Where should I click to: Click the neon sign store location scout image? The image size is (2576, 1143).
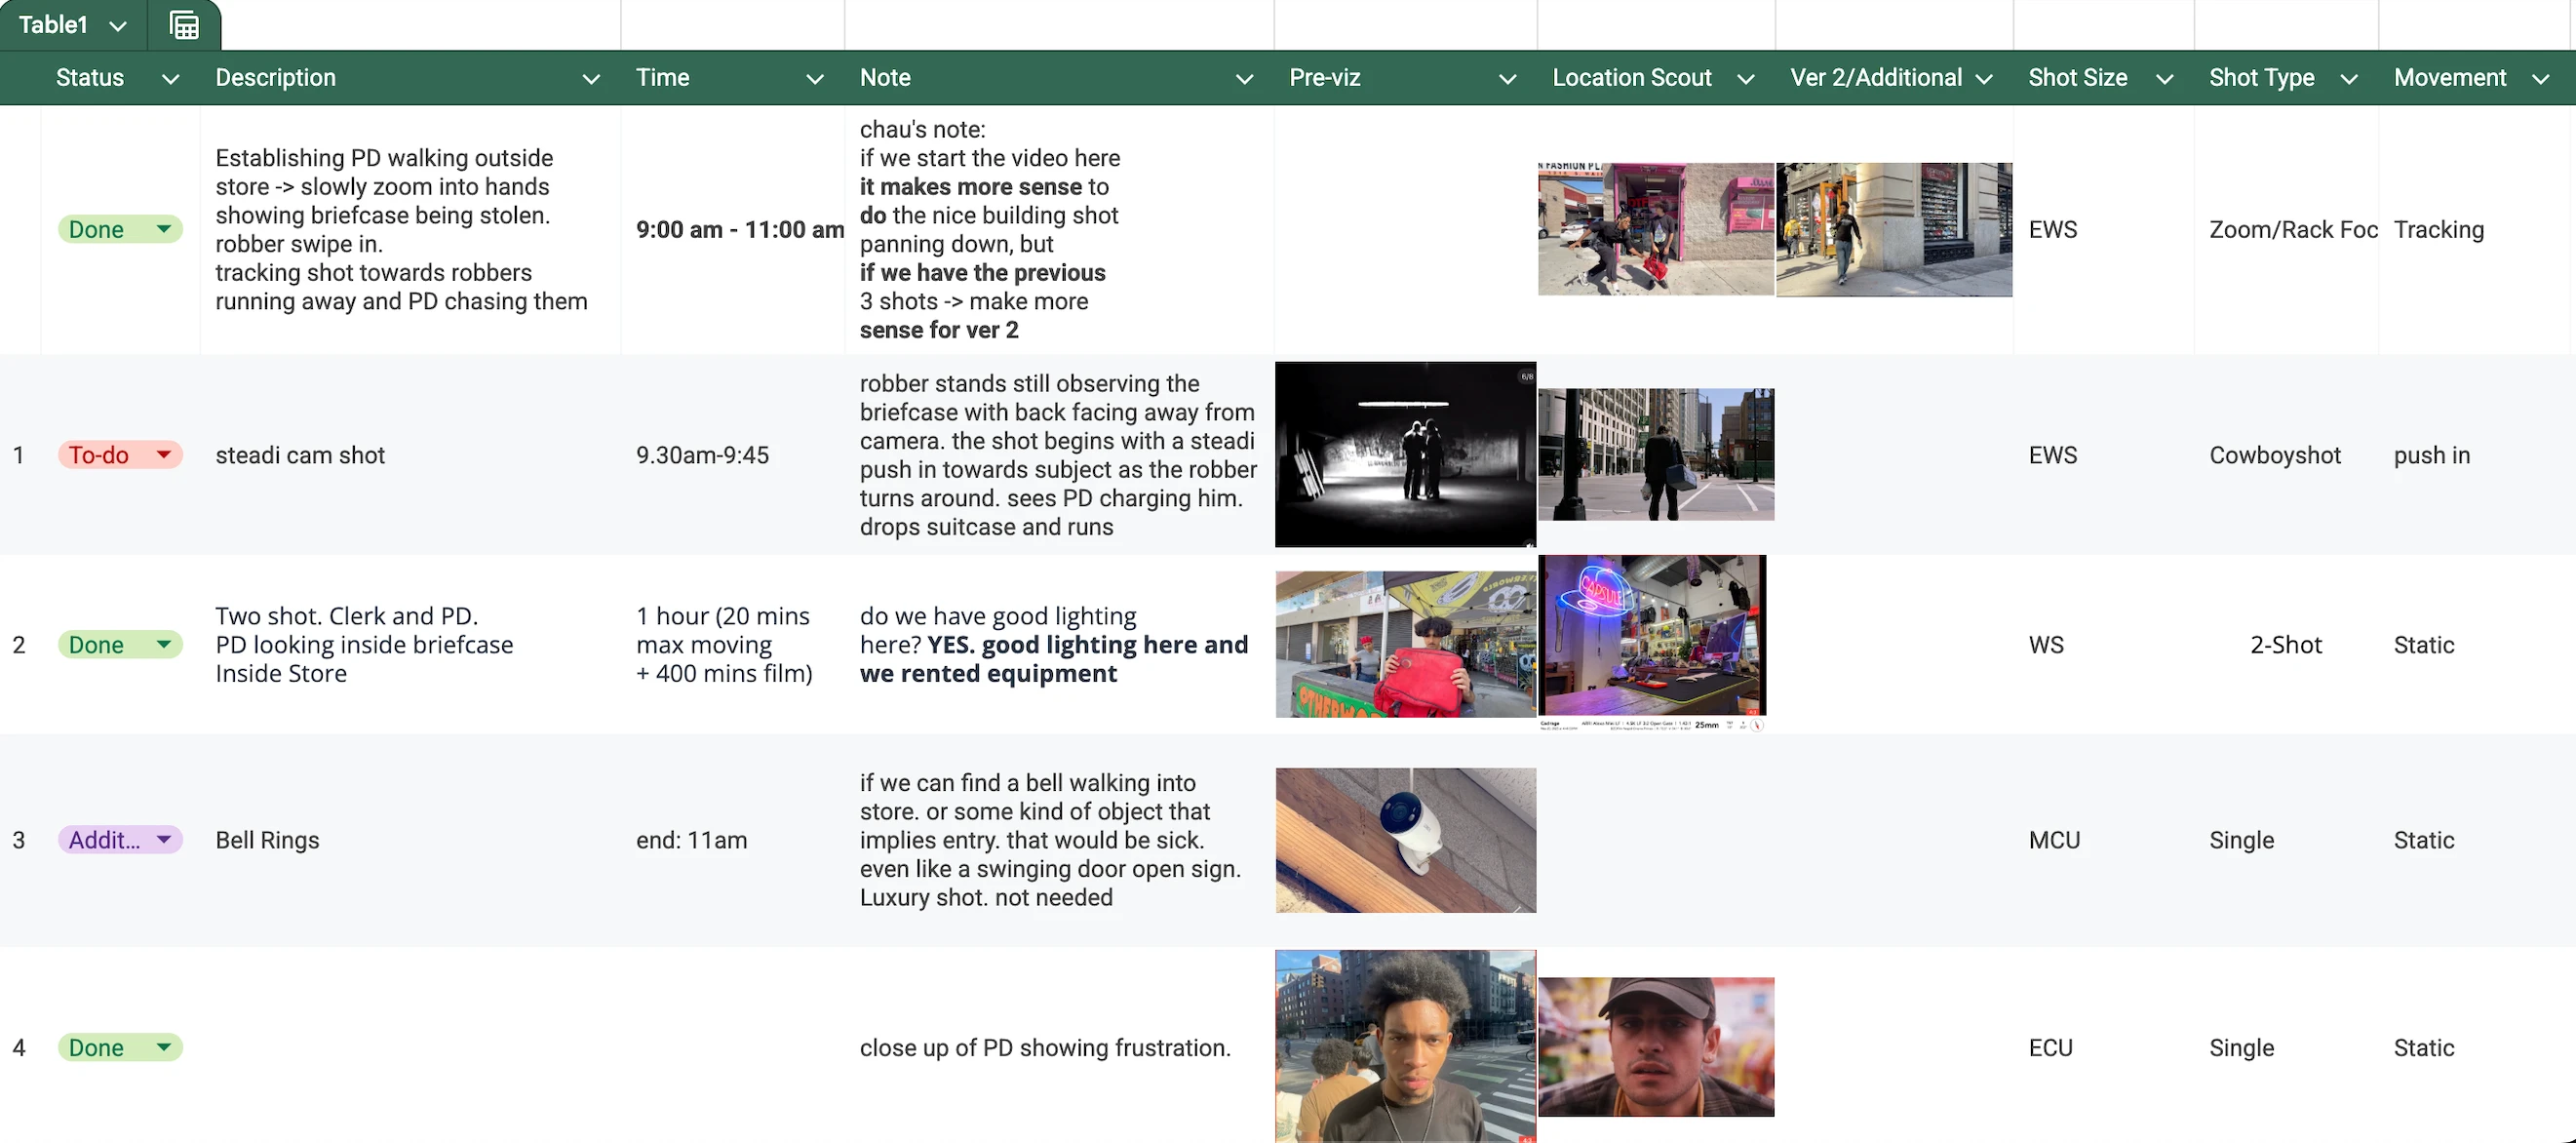(x=1652, y=638)
